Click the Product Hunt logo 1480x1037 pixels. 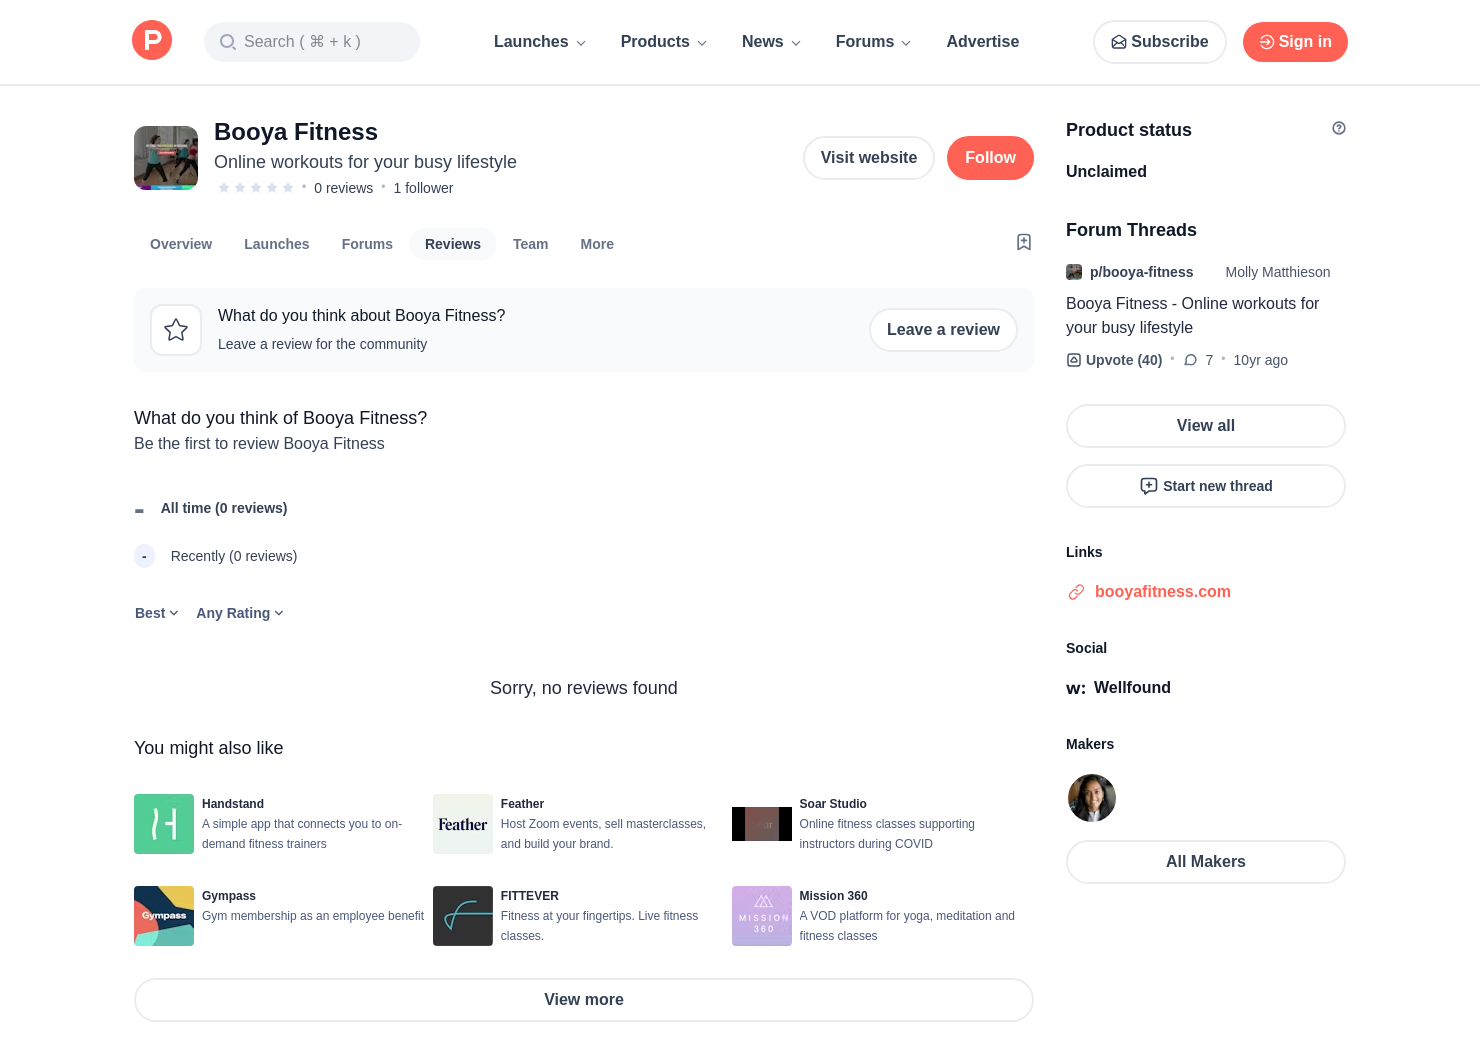(152, 41)
